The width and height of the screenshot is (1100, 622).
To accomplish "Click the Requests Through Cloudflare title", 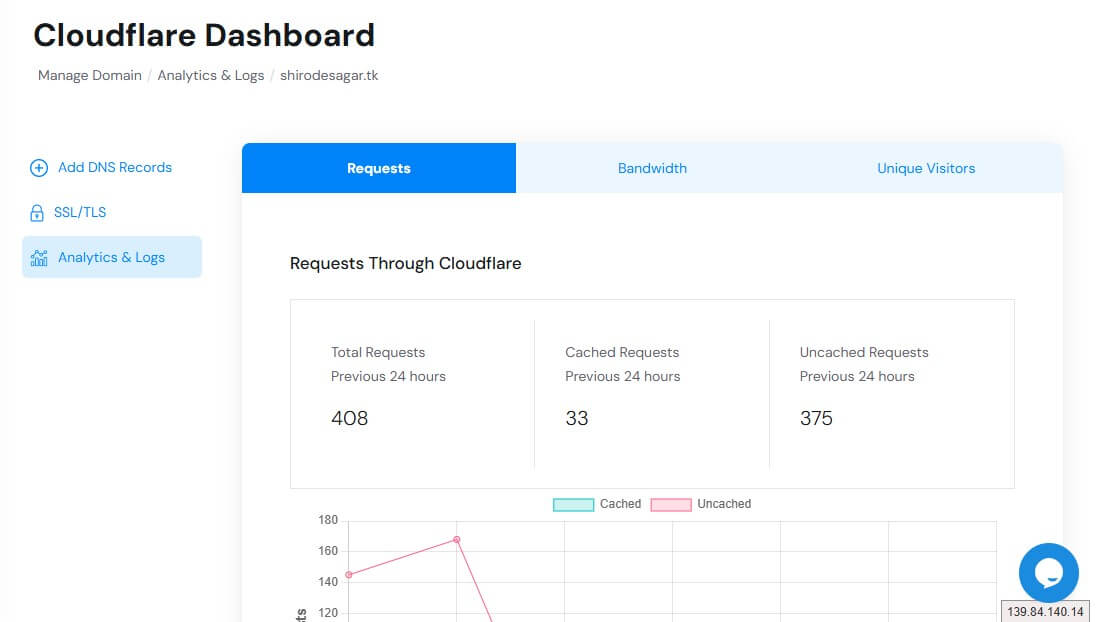I will [405, 263].
